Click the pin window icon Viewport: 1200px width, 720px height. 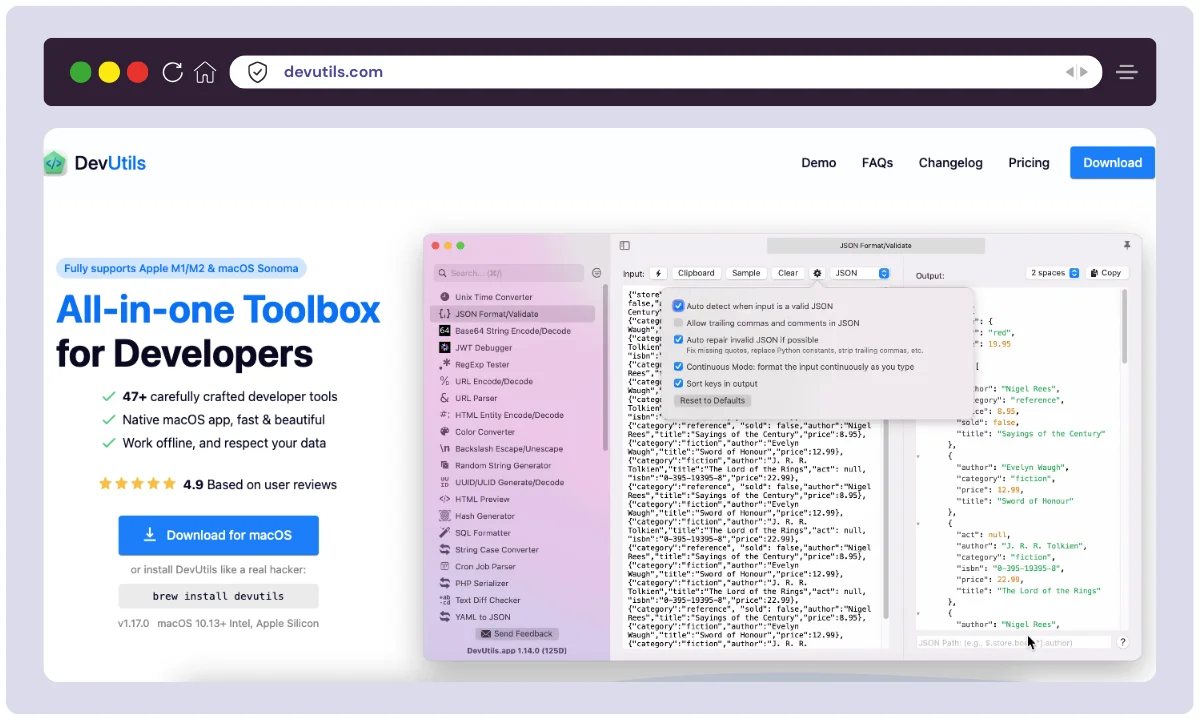1127,245
